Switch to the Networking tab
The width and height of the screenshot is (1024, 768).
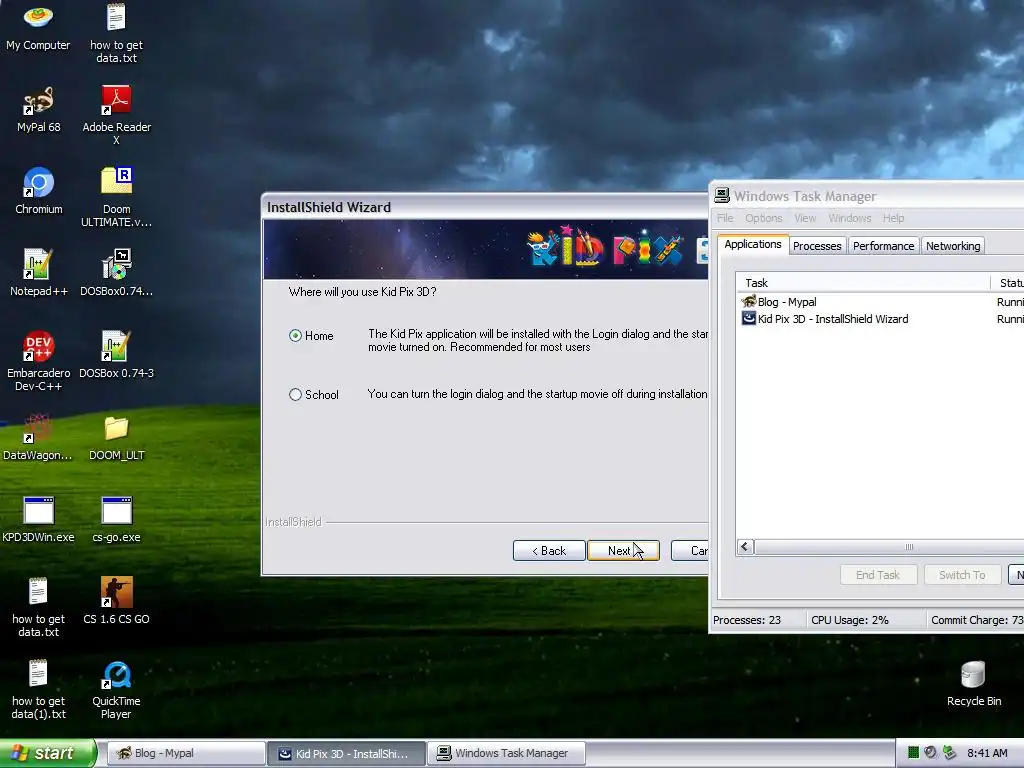(953, 246)
